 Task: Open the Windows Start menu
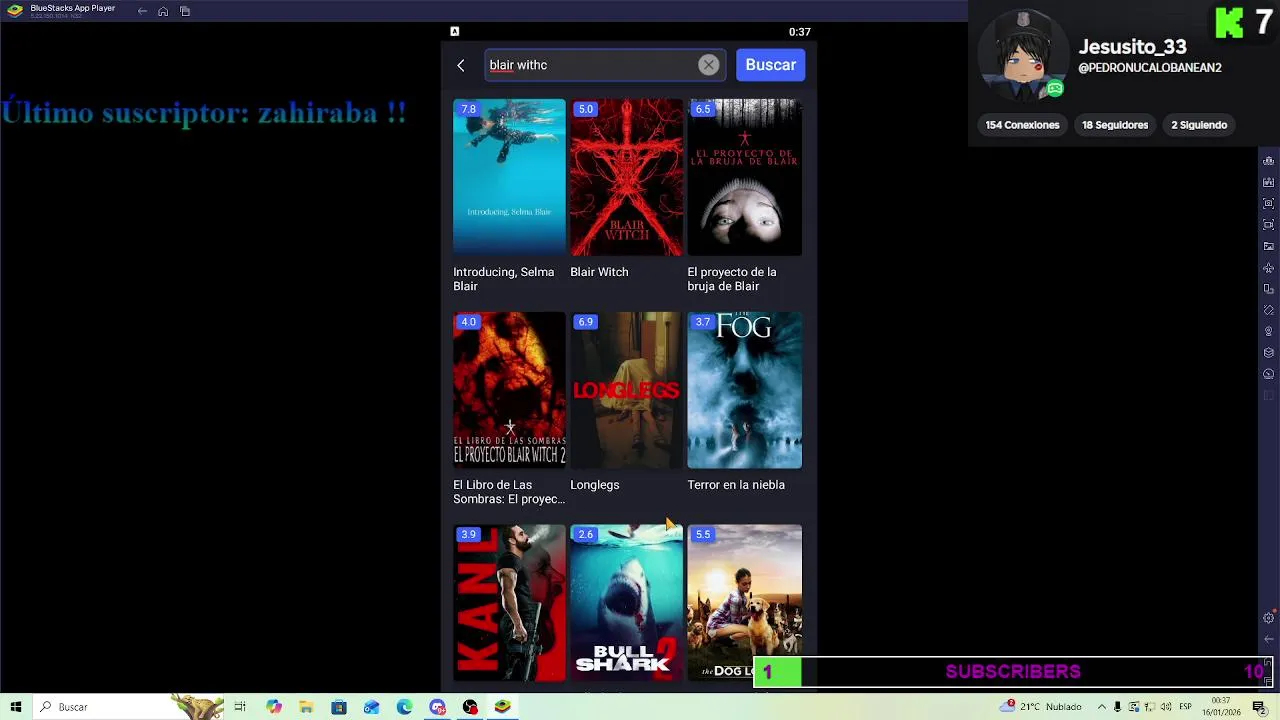click(x=15, y=707)
